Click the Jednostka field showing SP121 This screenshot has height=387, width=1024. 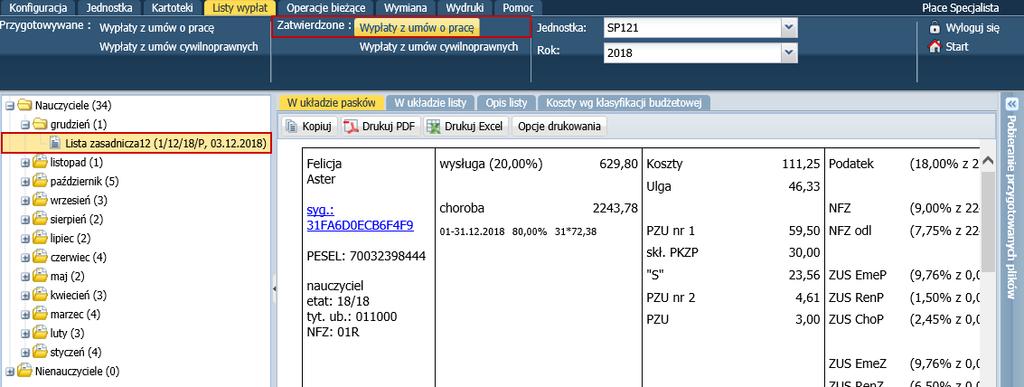click(693, 28)
